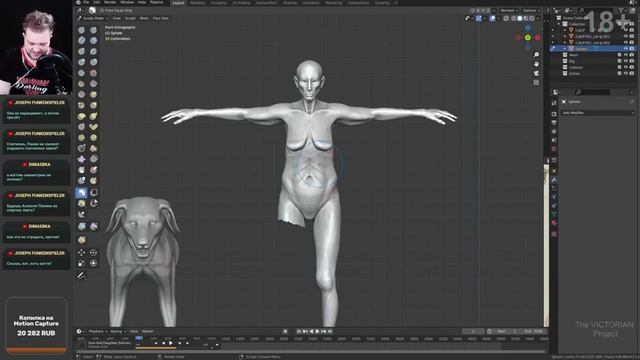Toggle viewport overlays button

click(x=492, y=18)
